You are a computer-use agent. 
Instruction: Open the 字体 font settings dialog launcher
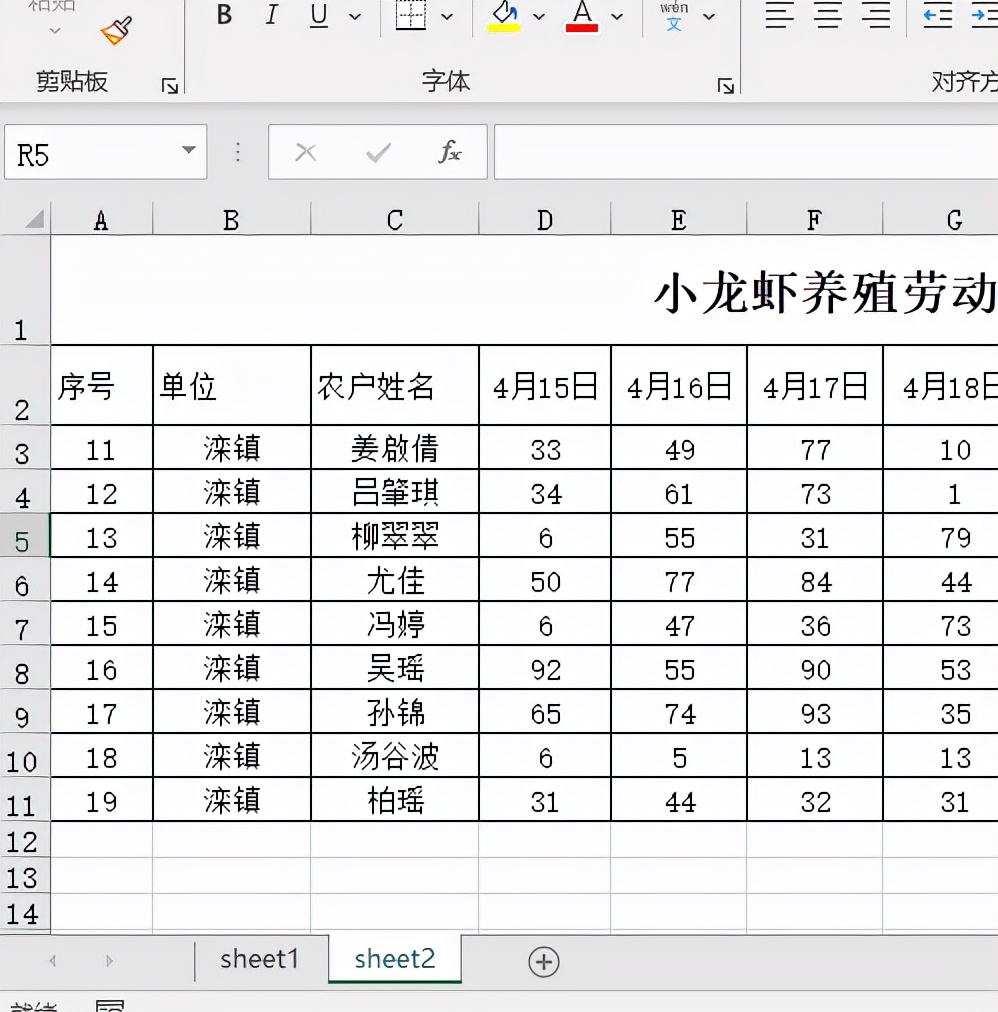727,88
